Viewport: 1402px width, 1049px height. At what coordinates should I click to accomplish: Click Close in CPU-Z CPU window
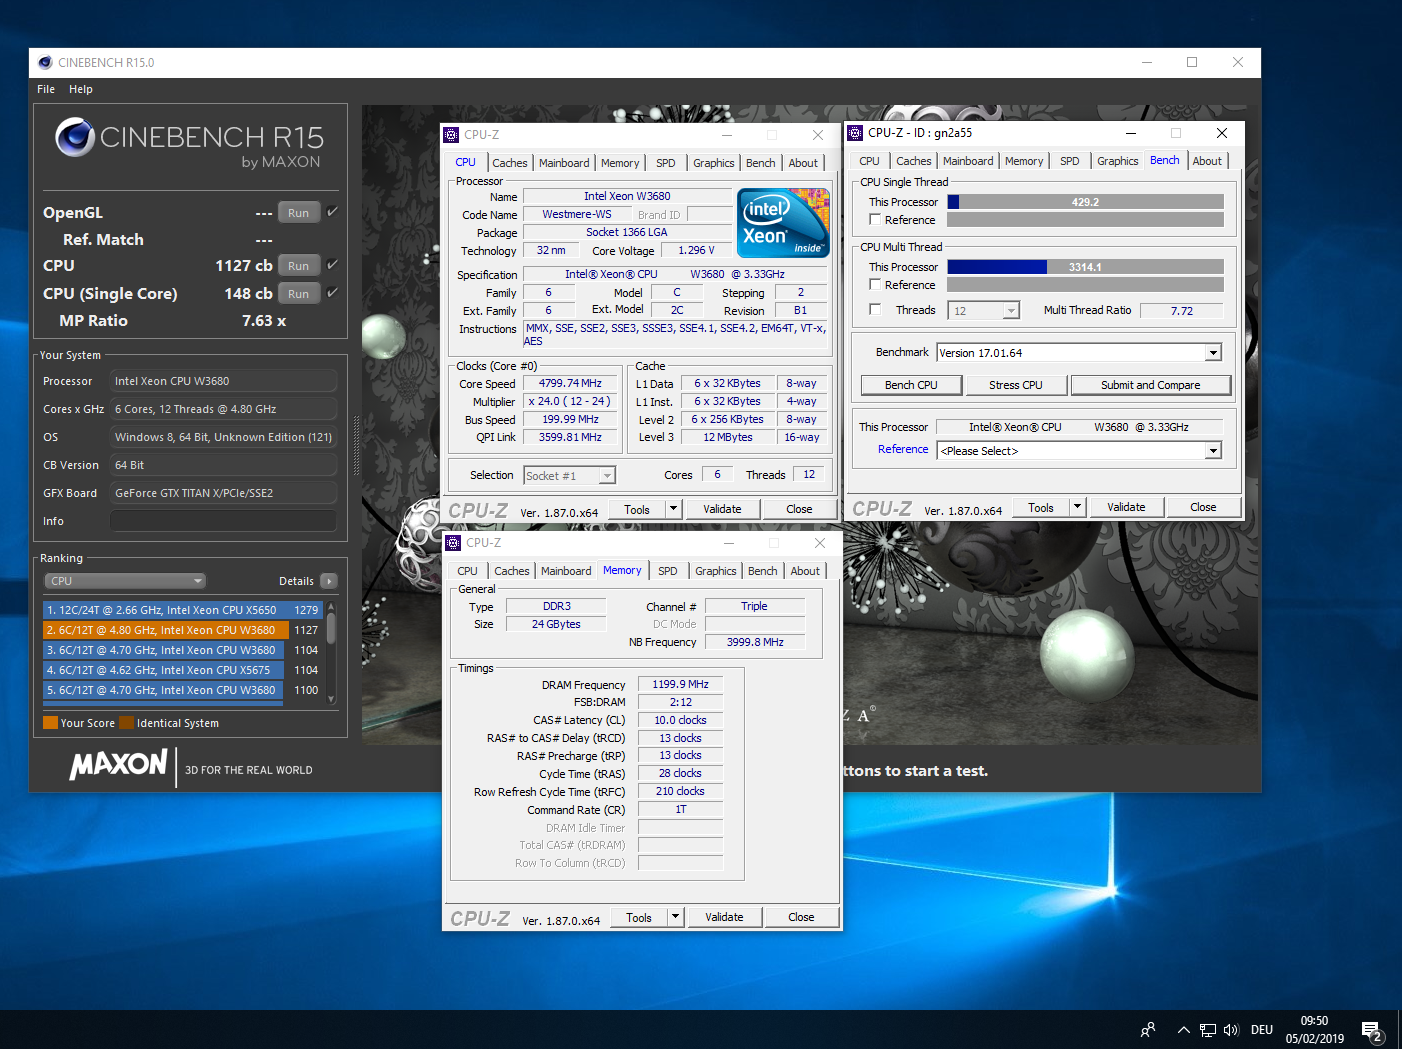799,509
